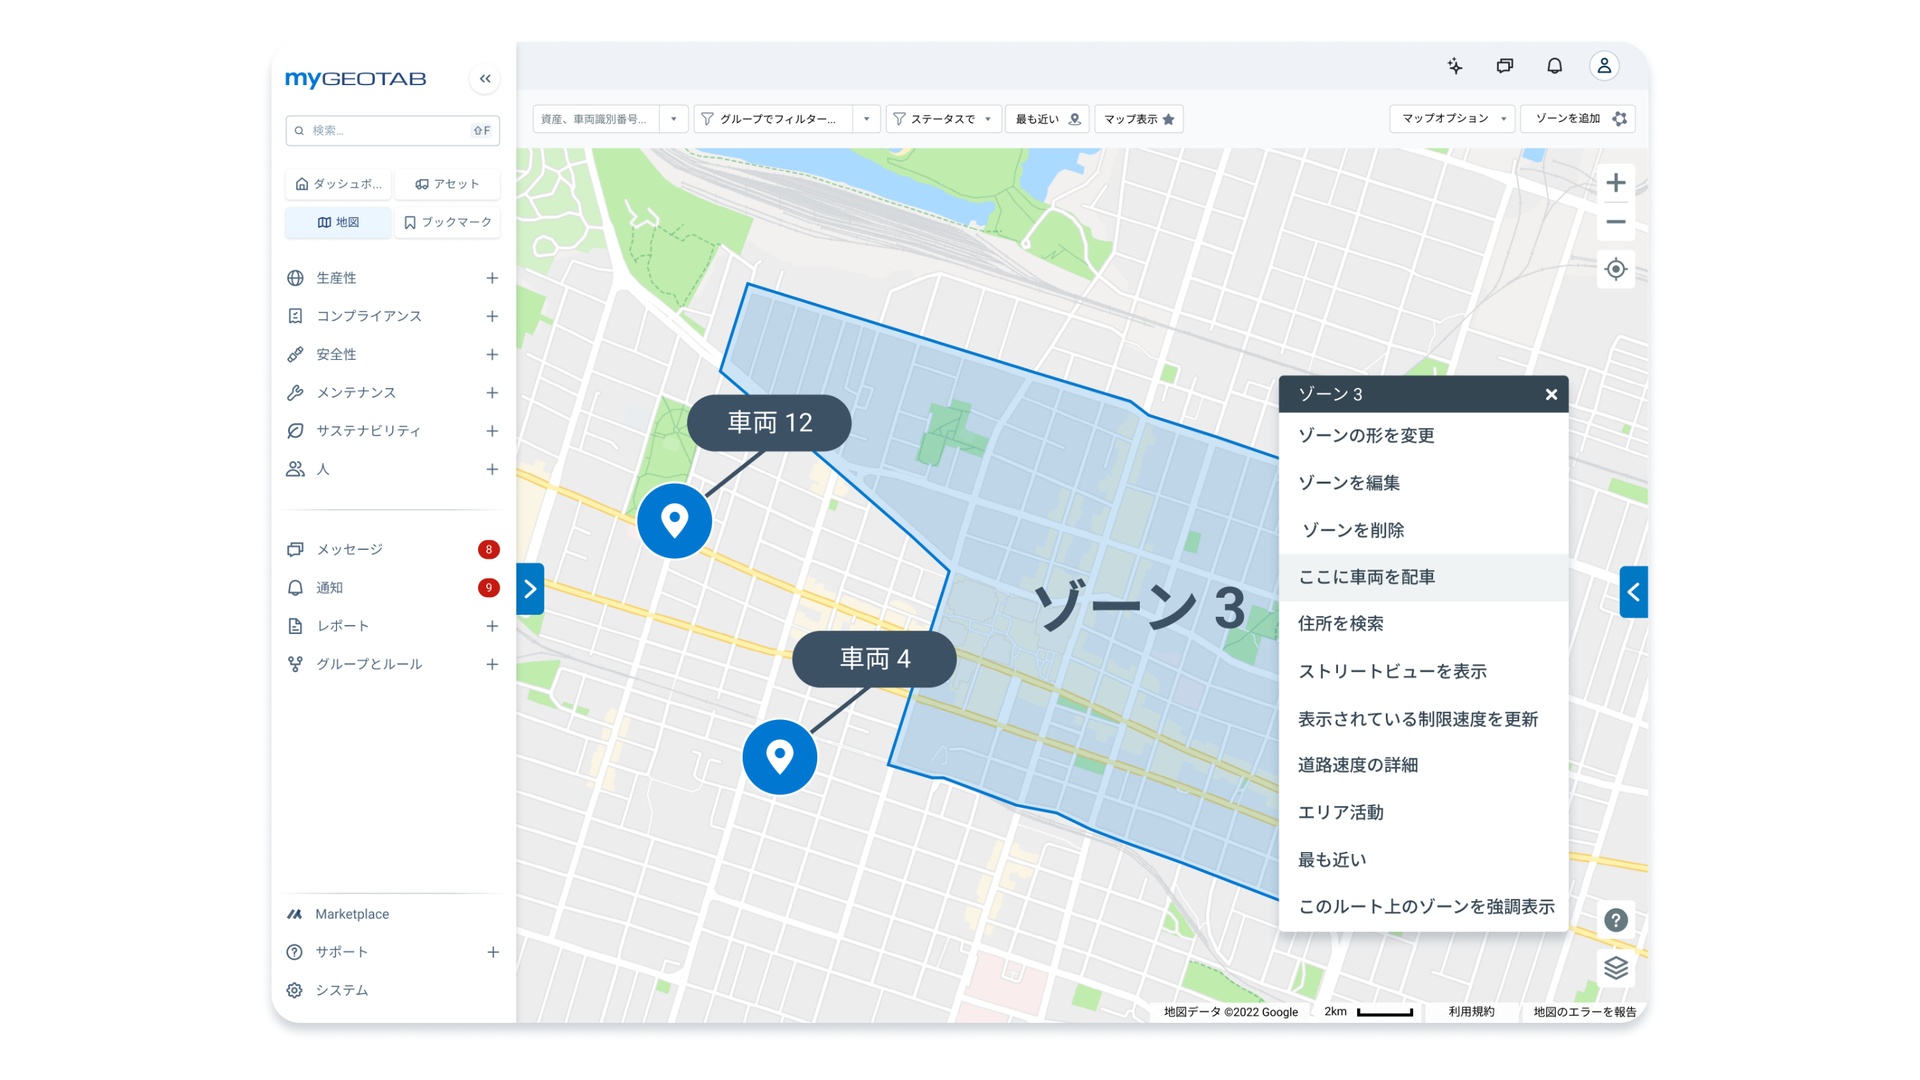Click the myGEOTAB logo
Image resolution: width=1920 pixels, height=1080 pixels.
click(x=356, y=79)
